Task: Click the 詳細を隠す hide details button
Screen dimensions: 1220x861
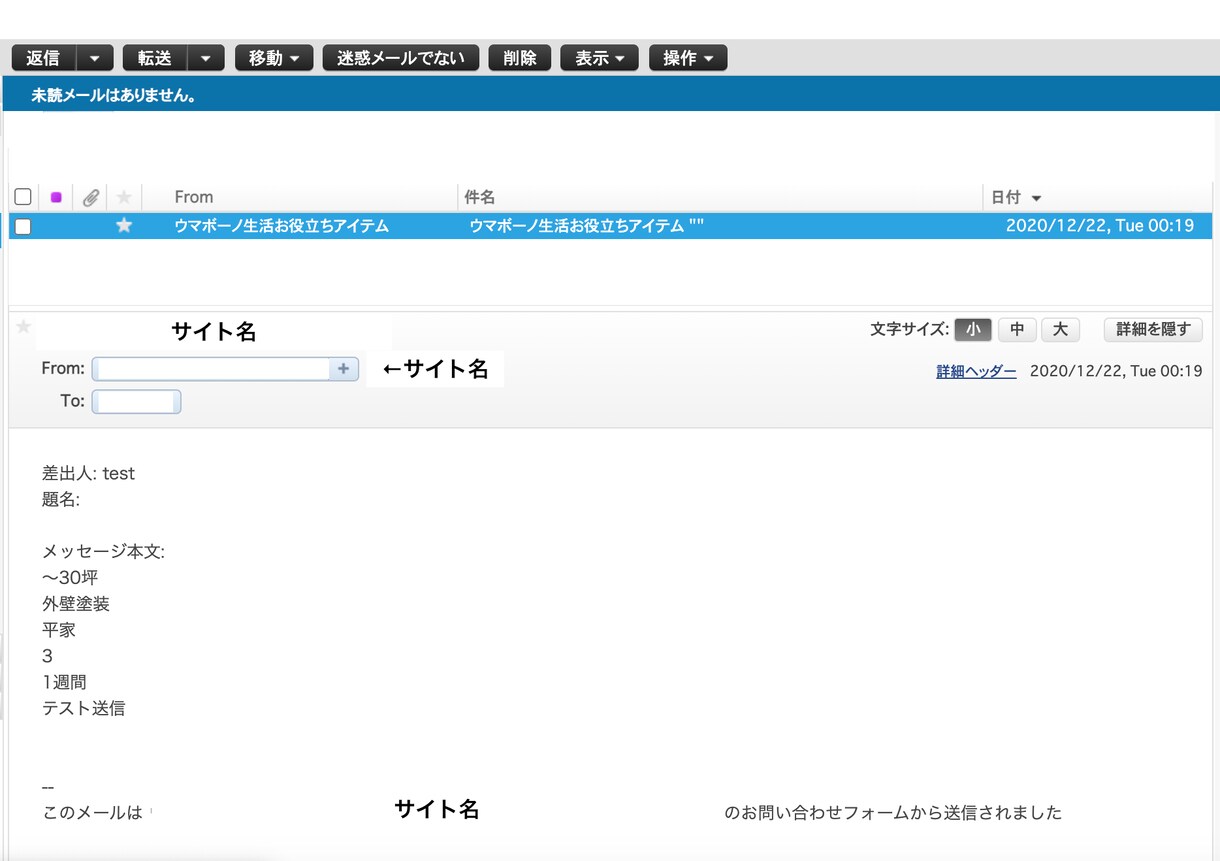Action: pyautogui.click(x=1153, y=329)
